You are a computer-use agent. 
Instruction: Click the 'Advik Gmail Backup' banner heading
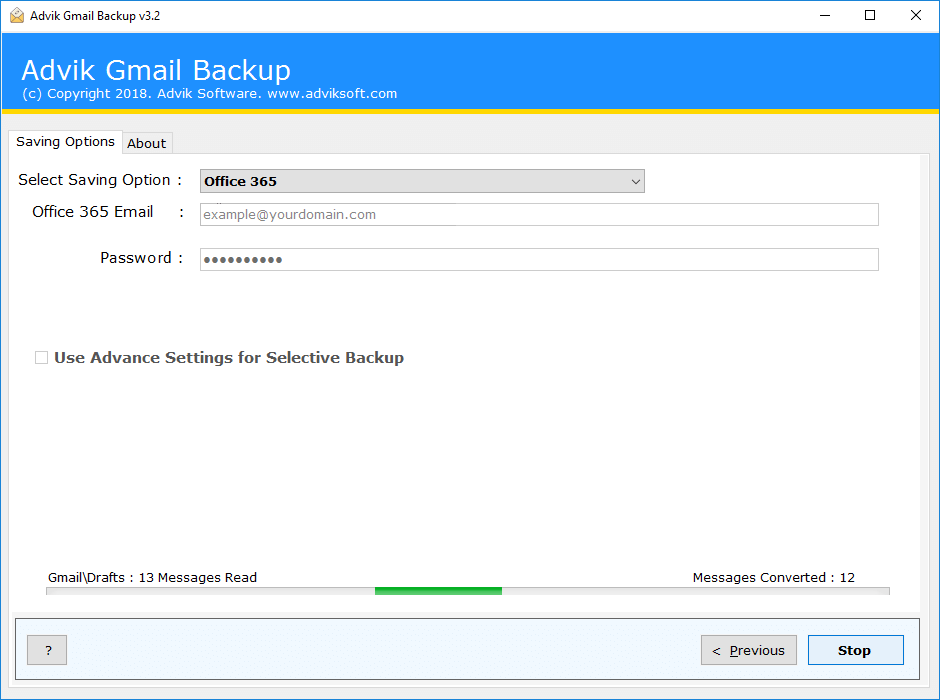pyautogui.click(x=156, y=70)
